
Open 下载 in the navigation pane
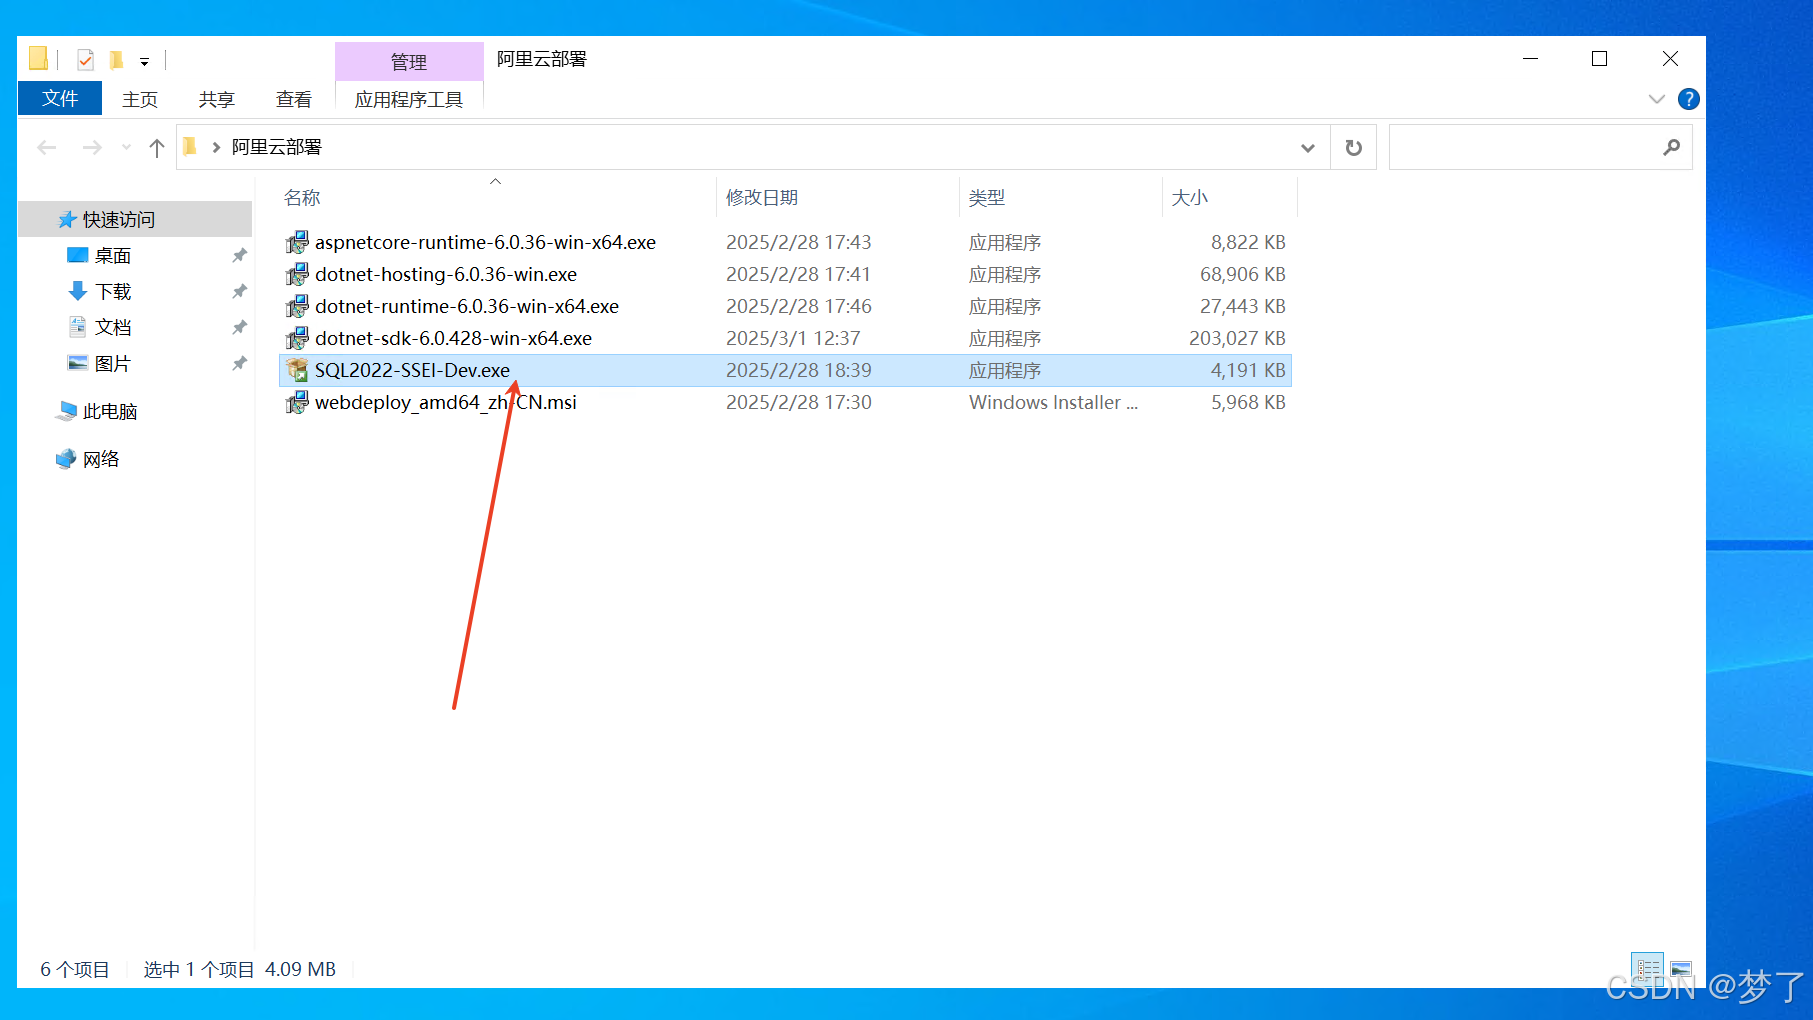(x=113, y=292)
